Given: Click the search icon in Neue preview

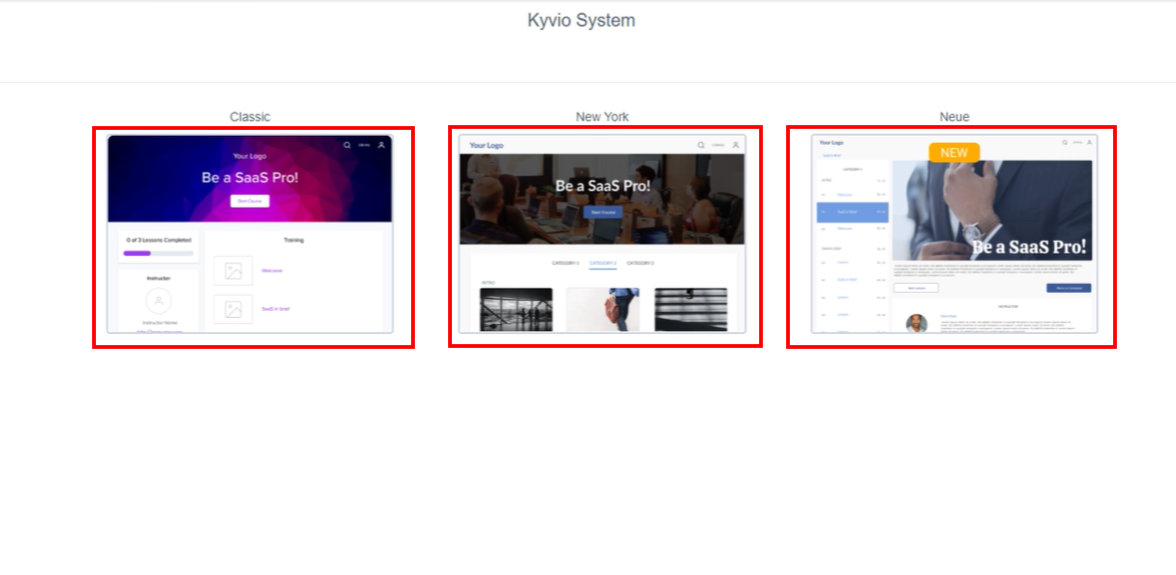Looking at the screenshot, I should coord(1064,142).
